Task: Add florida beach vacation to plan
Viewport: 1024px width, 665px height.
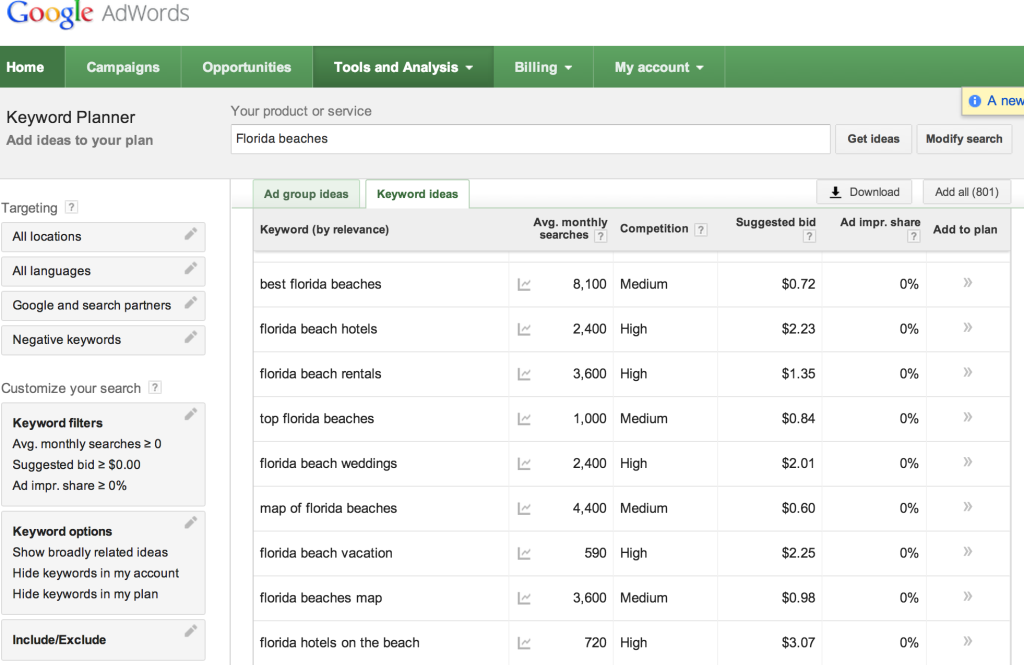Action: (968, 551)
